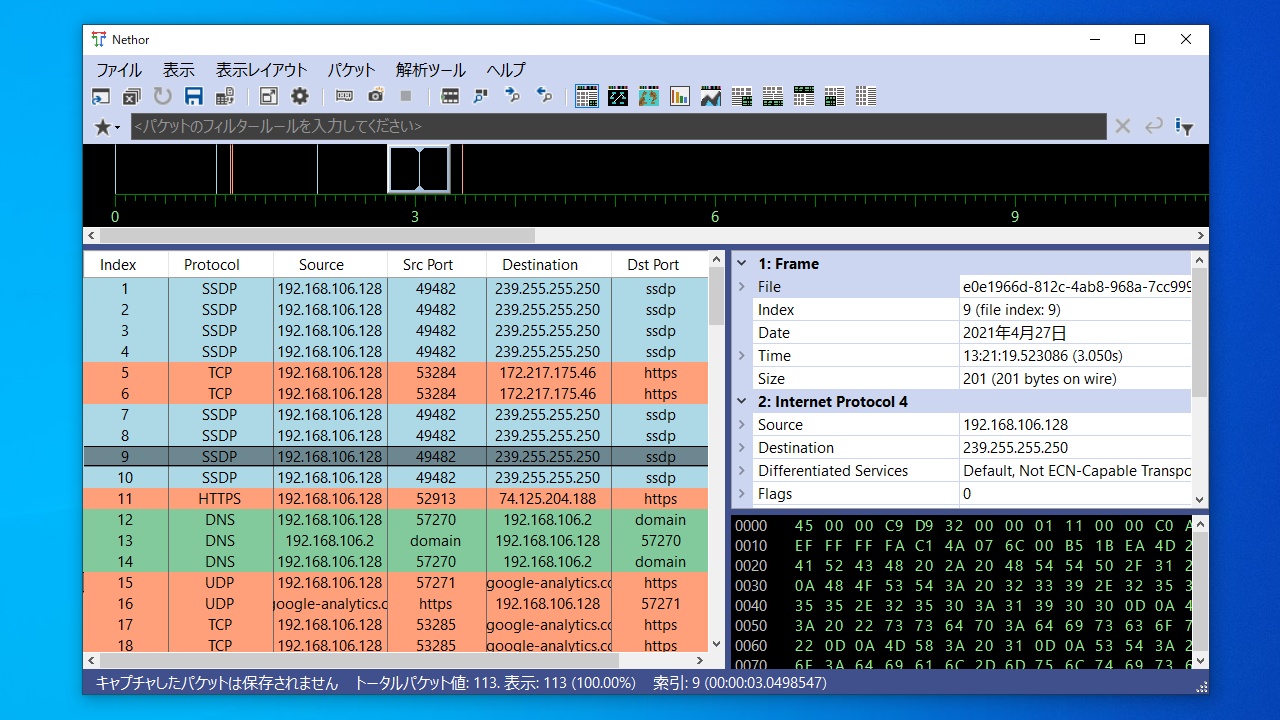This screenshot has height=720, width=1280.
Task: Click the export packets toolbar icon
Action: [x=225, y=96]
